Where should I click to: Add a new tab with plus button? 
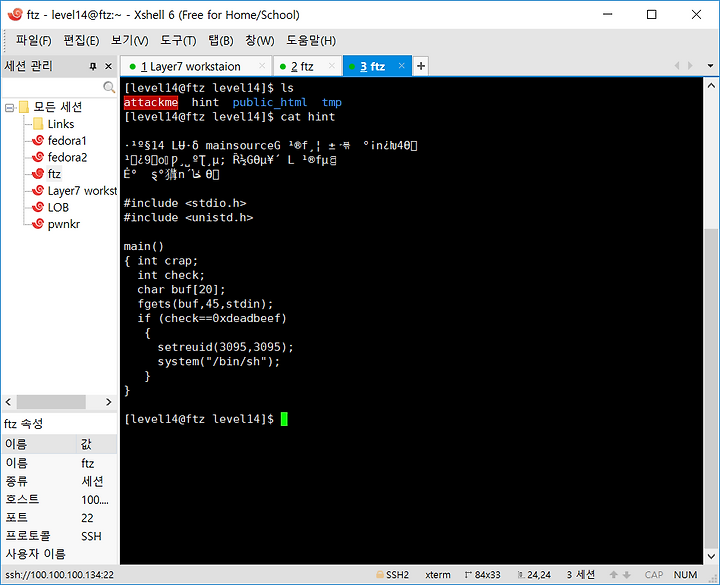(x=421, y=67)
